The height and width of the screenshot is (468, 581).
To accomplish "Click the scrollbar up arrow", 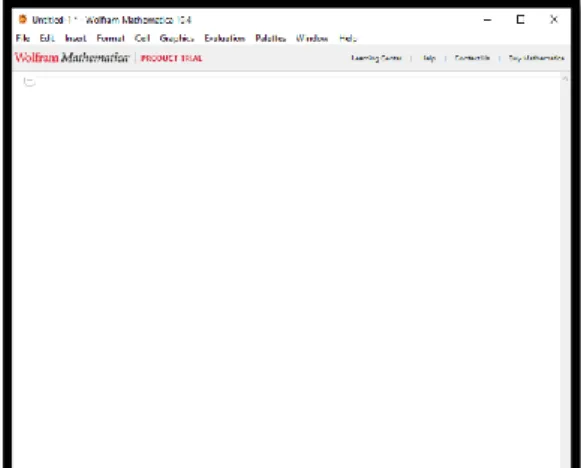I will click(565, 79).
